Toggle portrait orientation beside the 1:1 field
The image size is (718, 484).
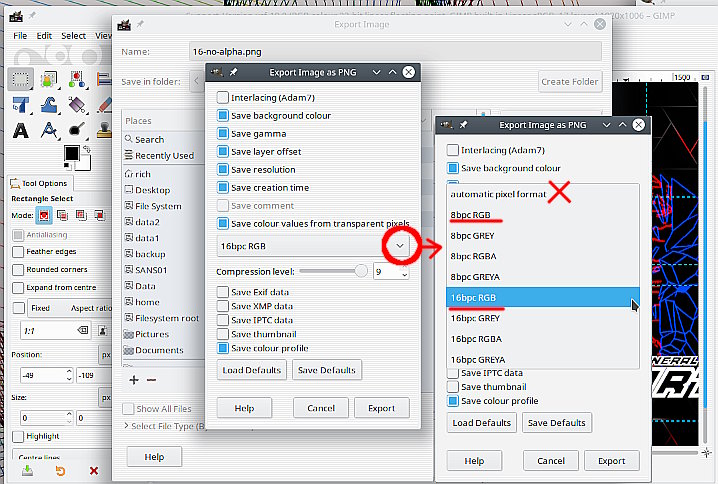(x=103, y=330)
